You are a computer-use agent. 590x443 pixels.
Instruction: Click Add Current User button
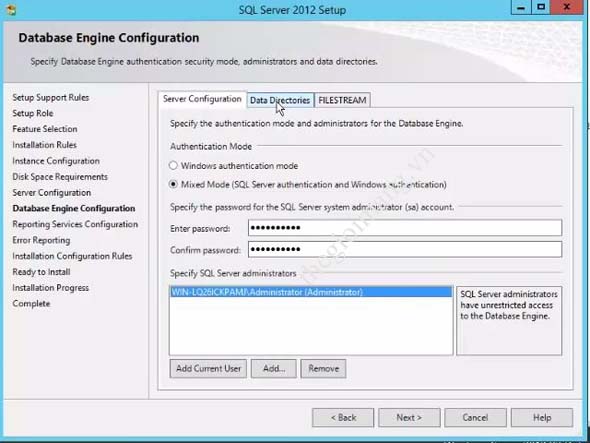pyautogui.click(x=208, y=368)
